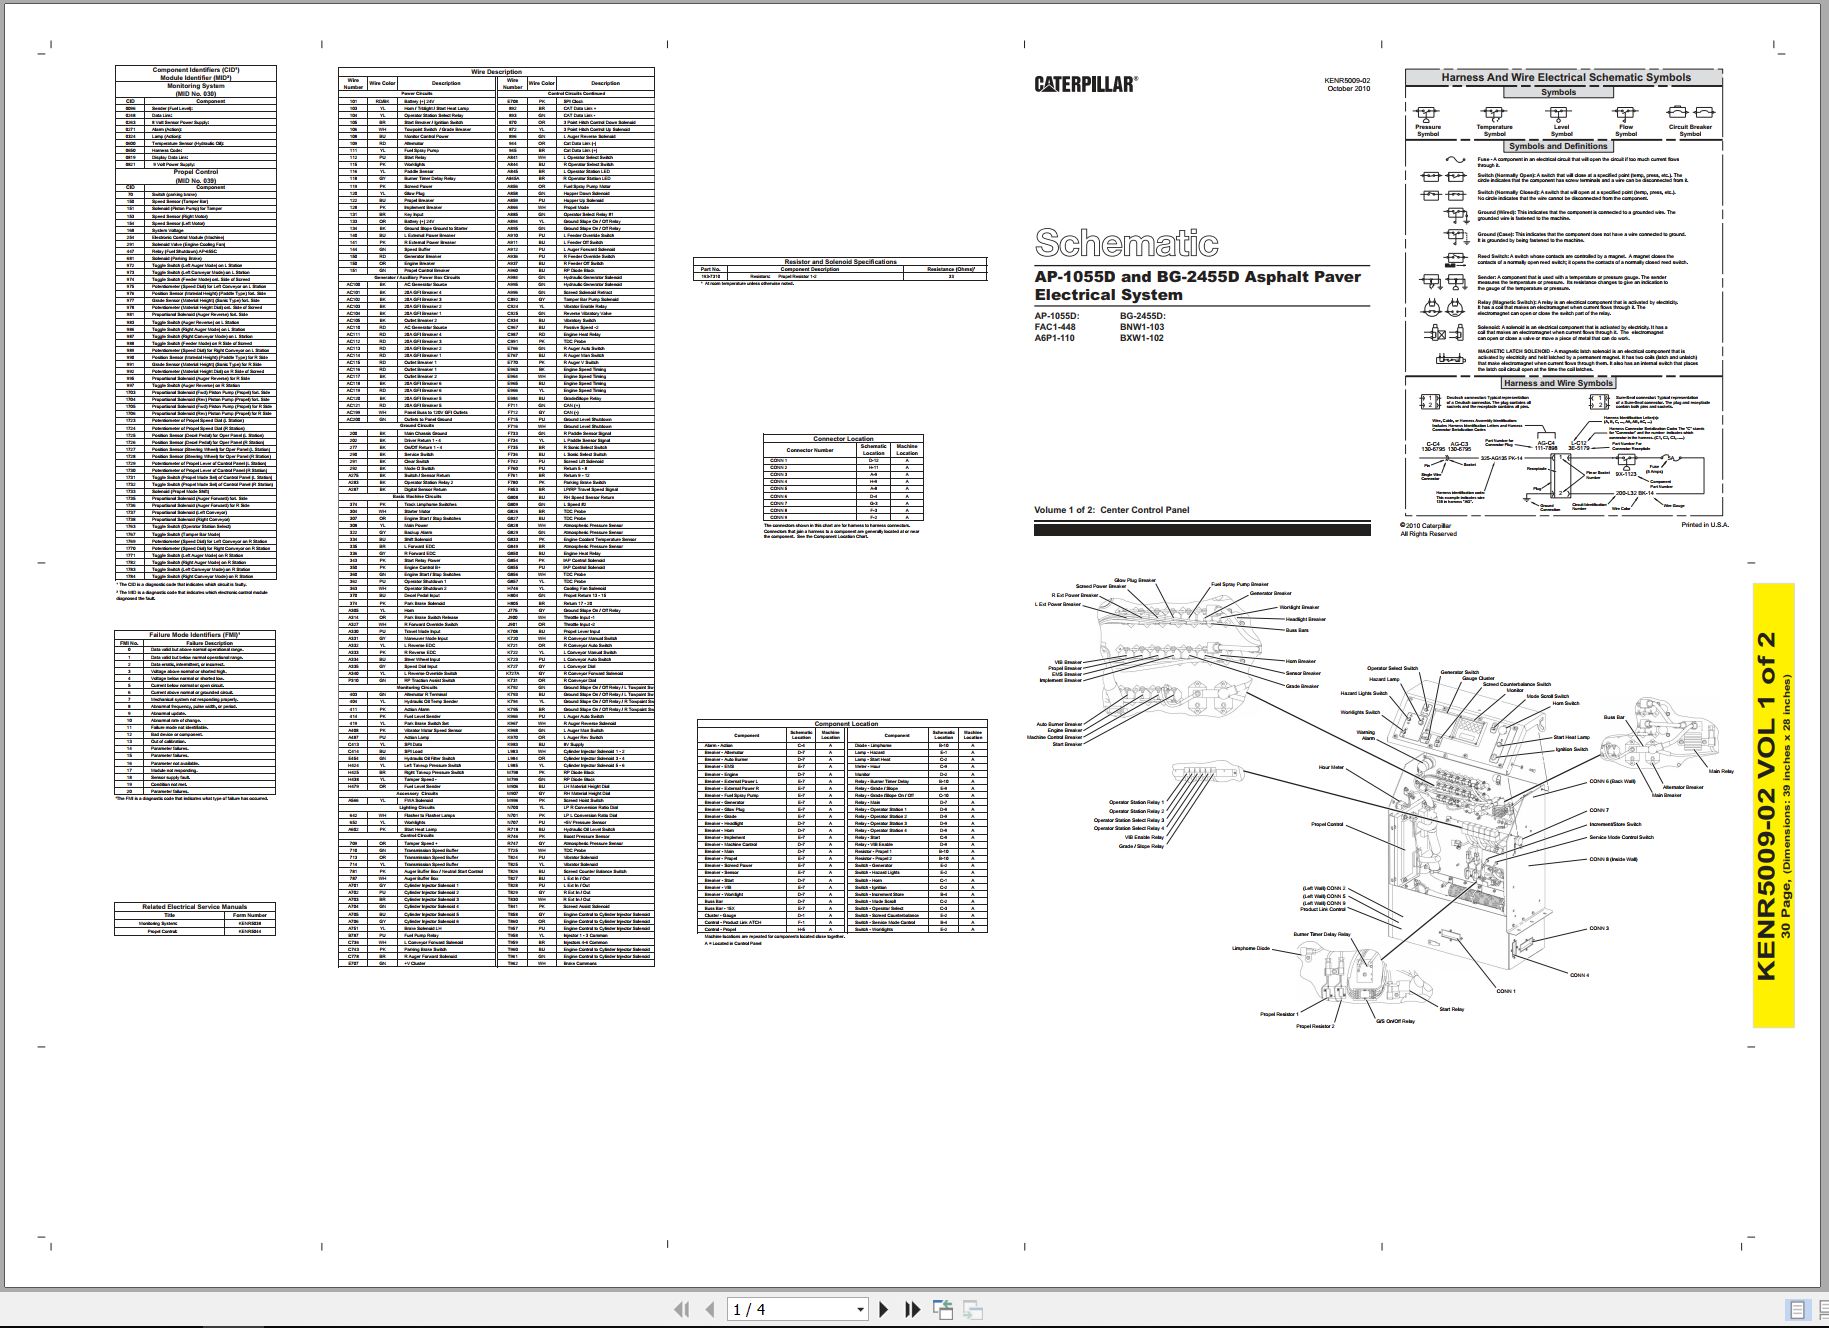Click 'Resistor and Solenoid Specifications' table header
The image size is (1829, 1328).
tap(840, 262)
